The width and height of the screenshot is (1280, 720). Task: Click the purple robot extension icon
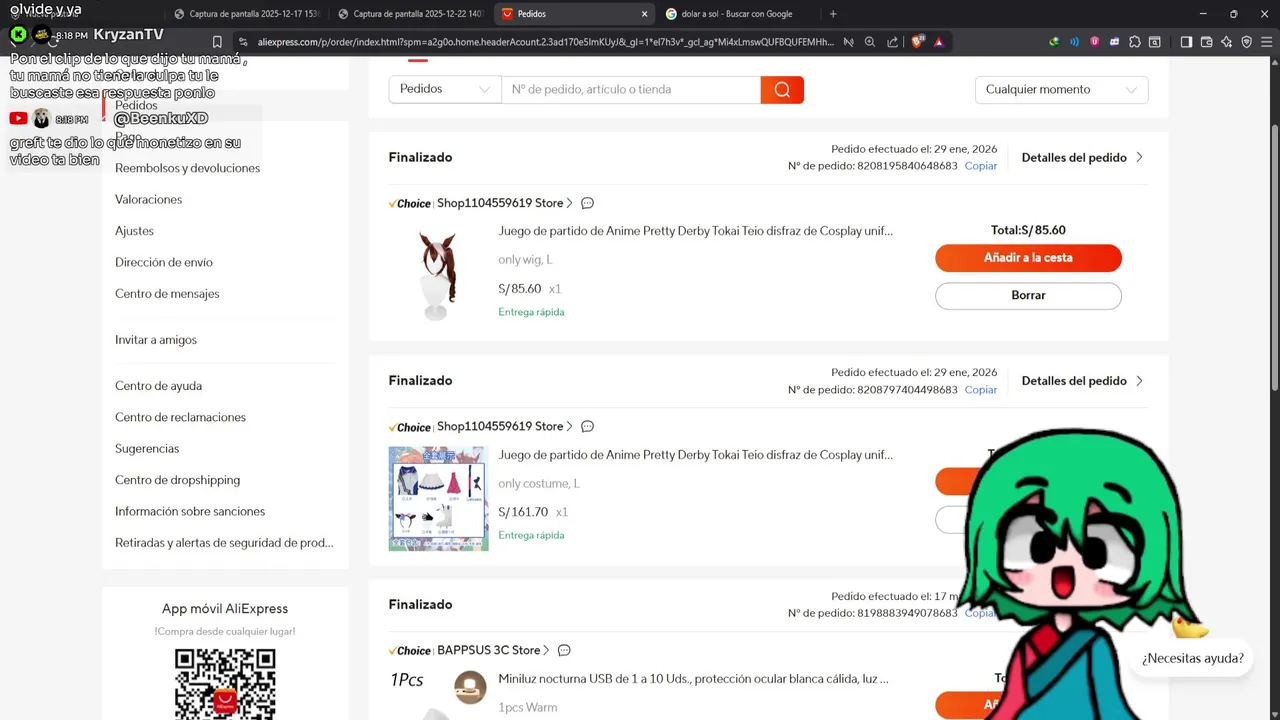[1115, 42]
